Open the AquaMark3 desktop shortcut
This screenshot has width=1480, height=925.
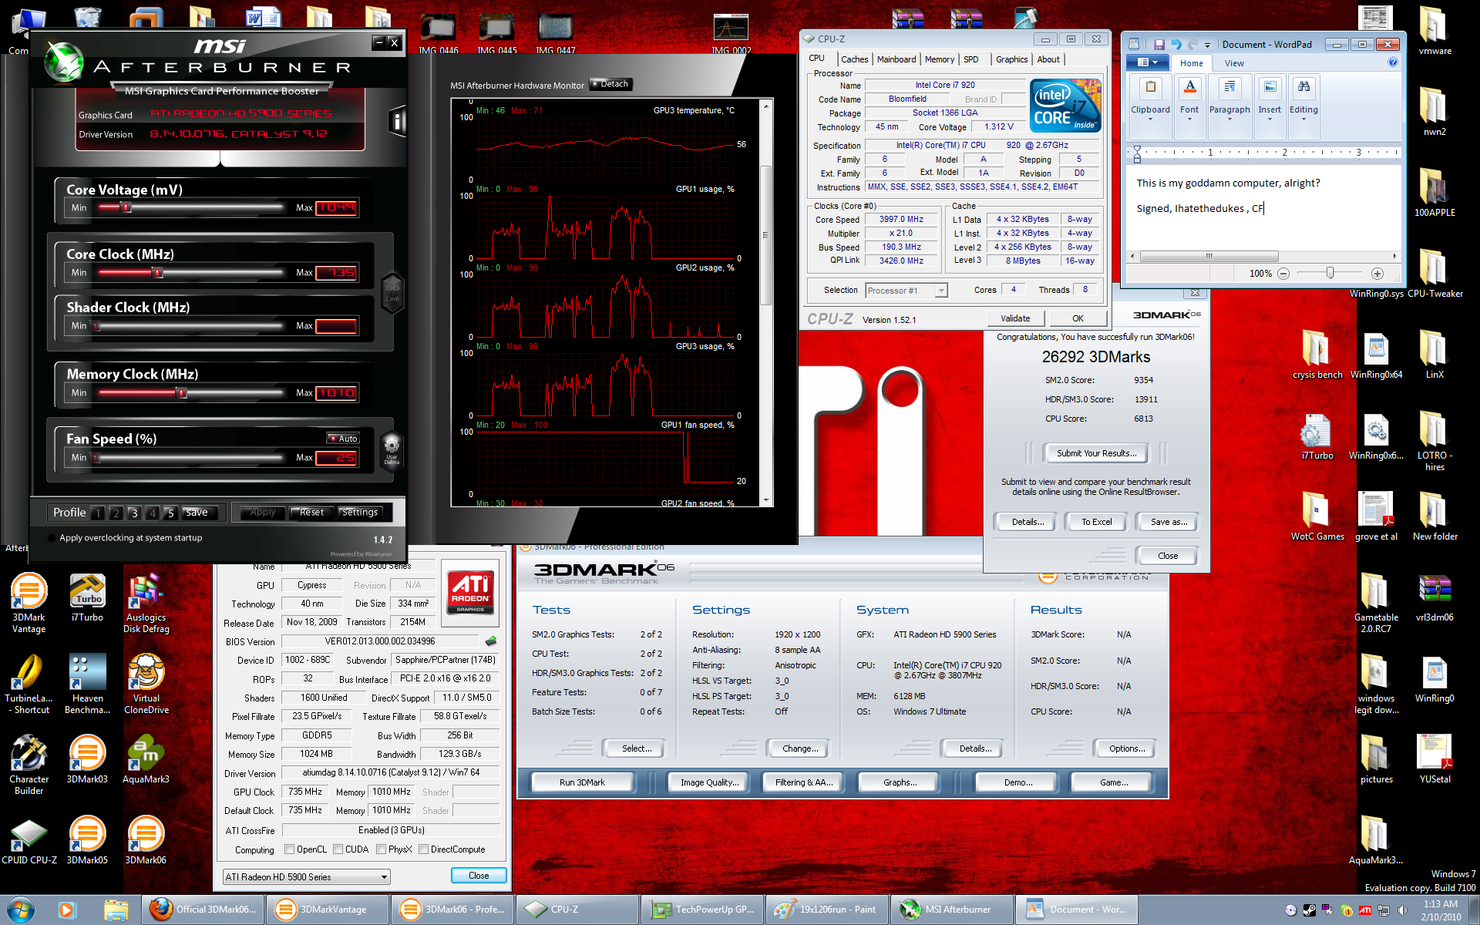[x=146, y=760]
